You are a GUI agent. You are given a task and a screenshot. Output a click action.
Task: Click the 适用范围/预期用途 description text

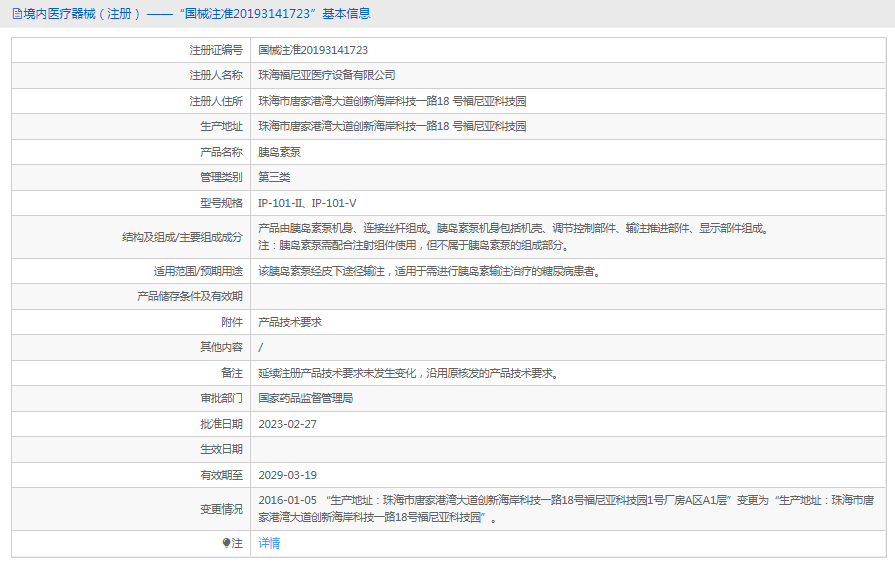coord(428,271)
